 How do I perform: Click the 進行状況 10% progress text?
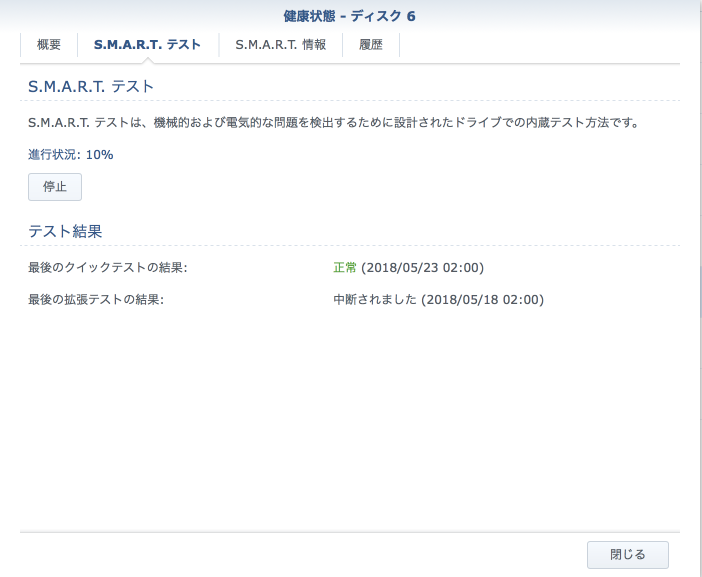[x=71, y=155]
